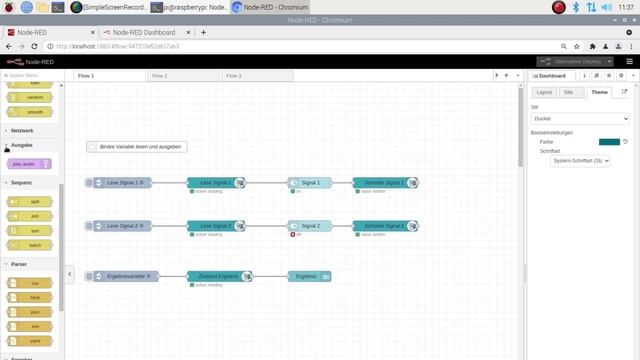Switch to the Flow 2 tab
Image resolution: width=640 pixels, height=360 pixels.
183,76
